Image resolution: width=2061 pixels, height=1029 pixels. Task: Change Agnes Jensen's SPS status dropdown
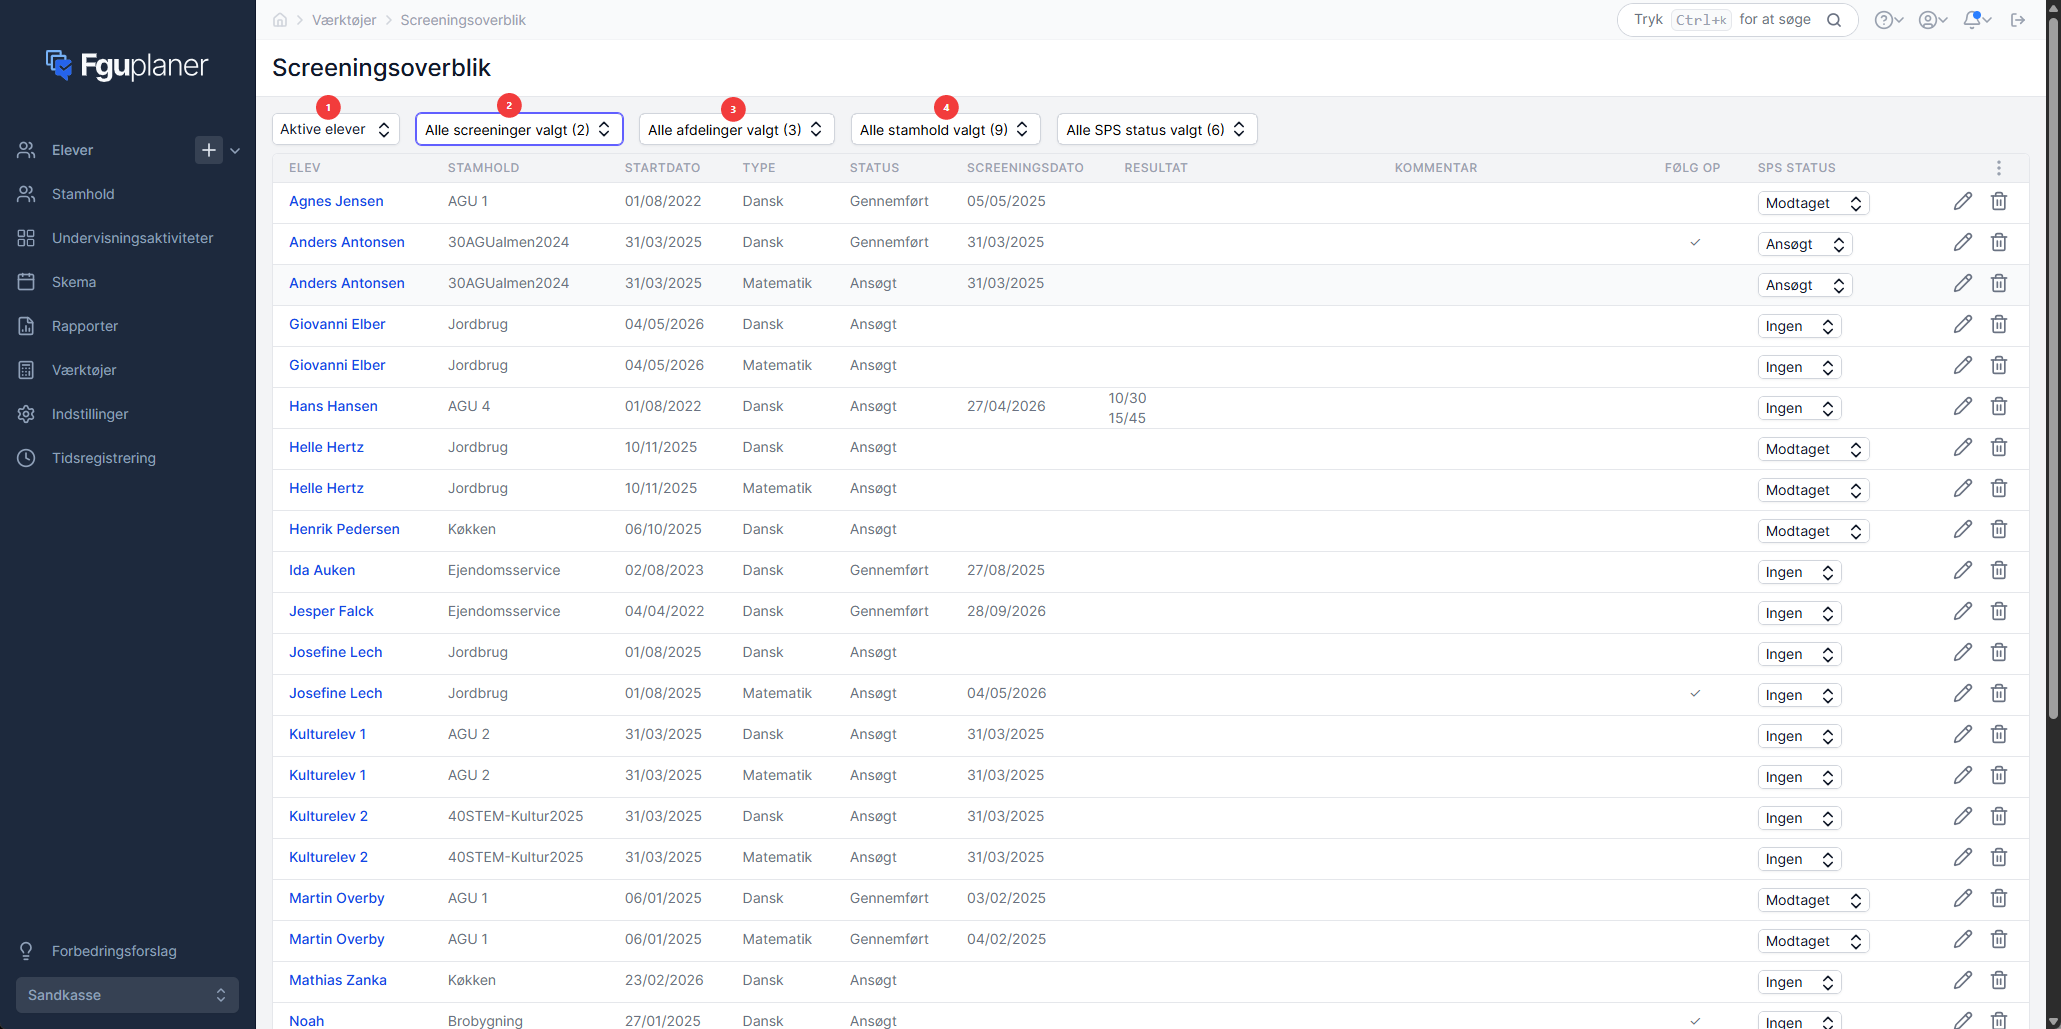point(1813,203)
